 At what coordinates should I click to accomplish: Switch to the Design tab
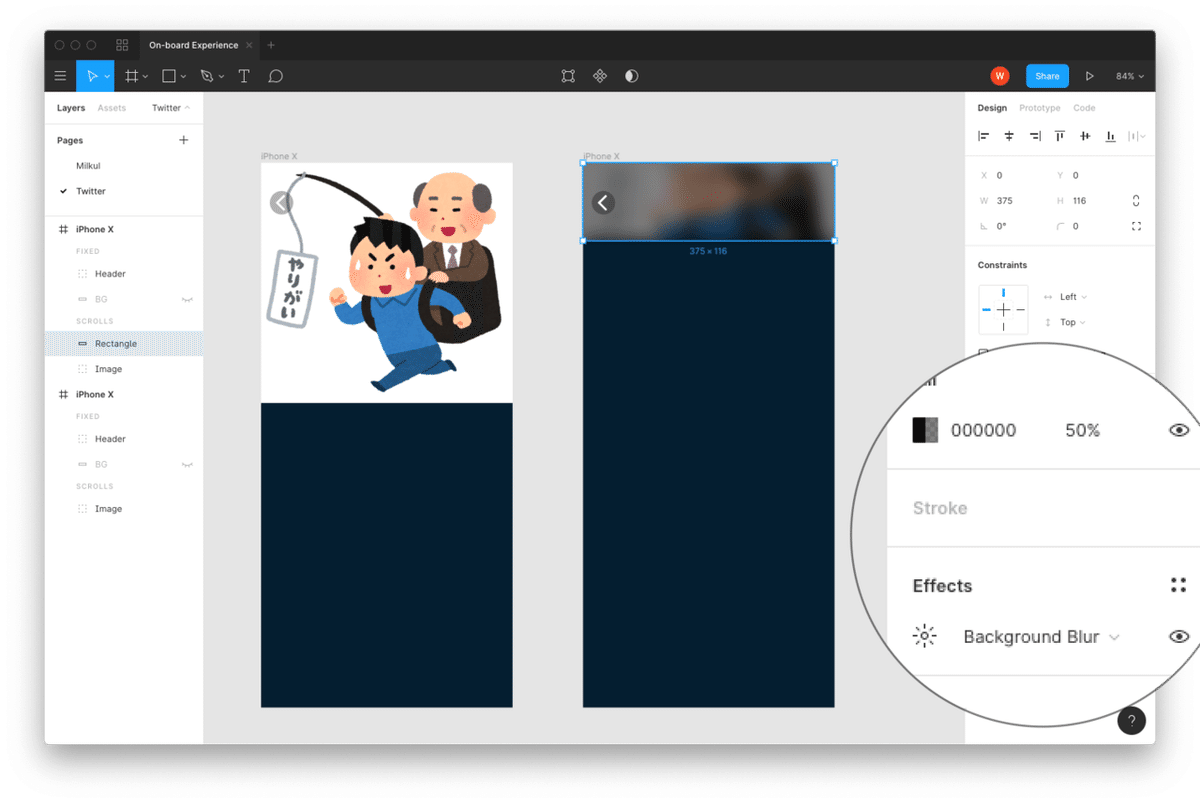click(992, 108)
